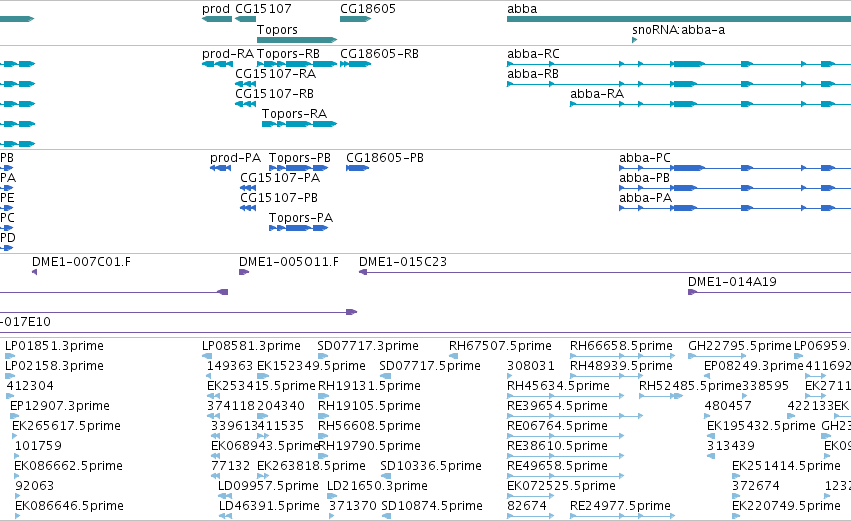Click the CG15107-PB protein label
The image size is (851, 521).
(279, 198)
